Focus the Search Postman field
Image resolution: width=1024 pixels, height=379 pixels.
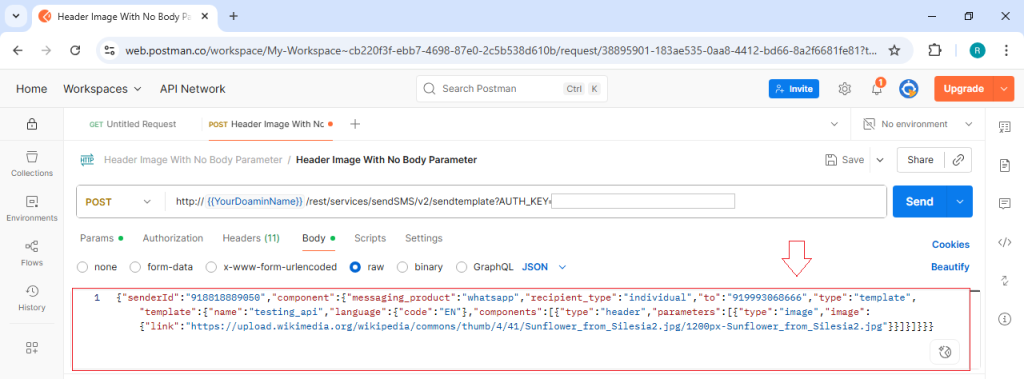click(512, 89)
